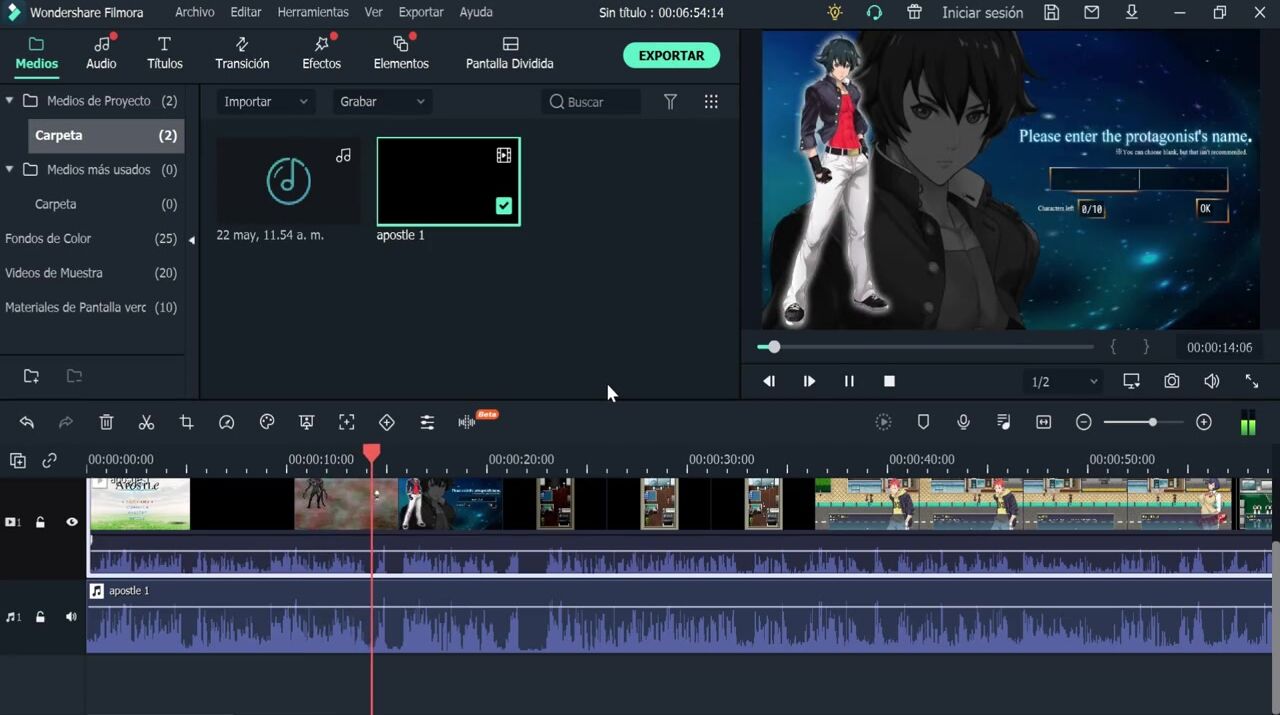The height and width of the screenshot is (715, 1280).
Task: Open the Editar menu
Action: 246,12
